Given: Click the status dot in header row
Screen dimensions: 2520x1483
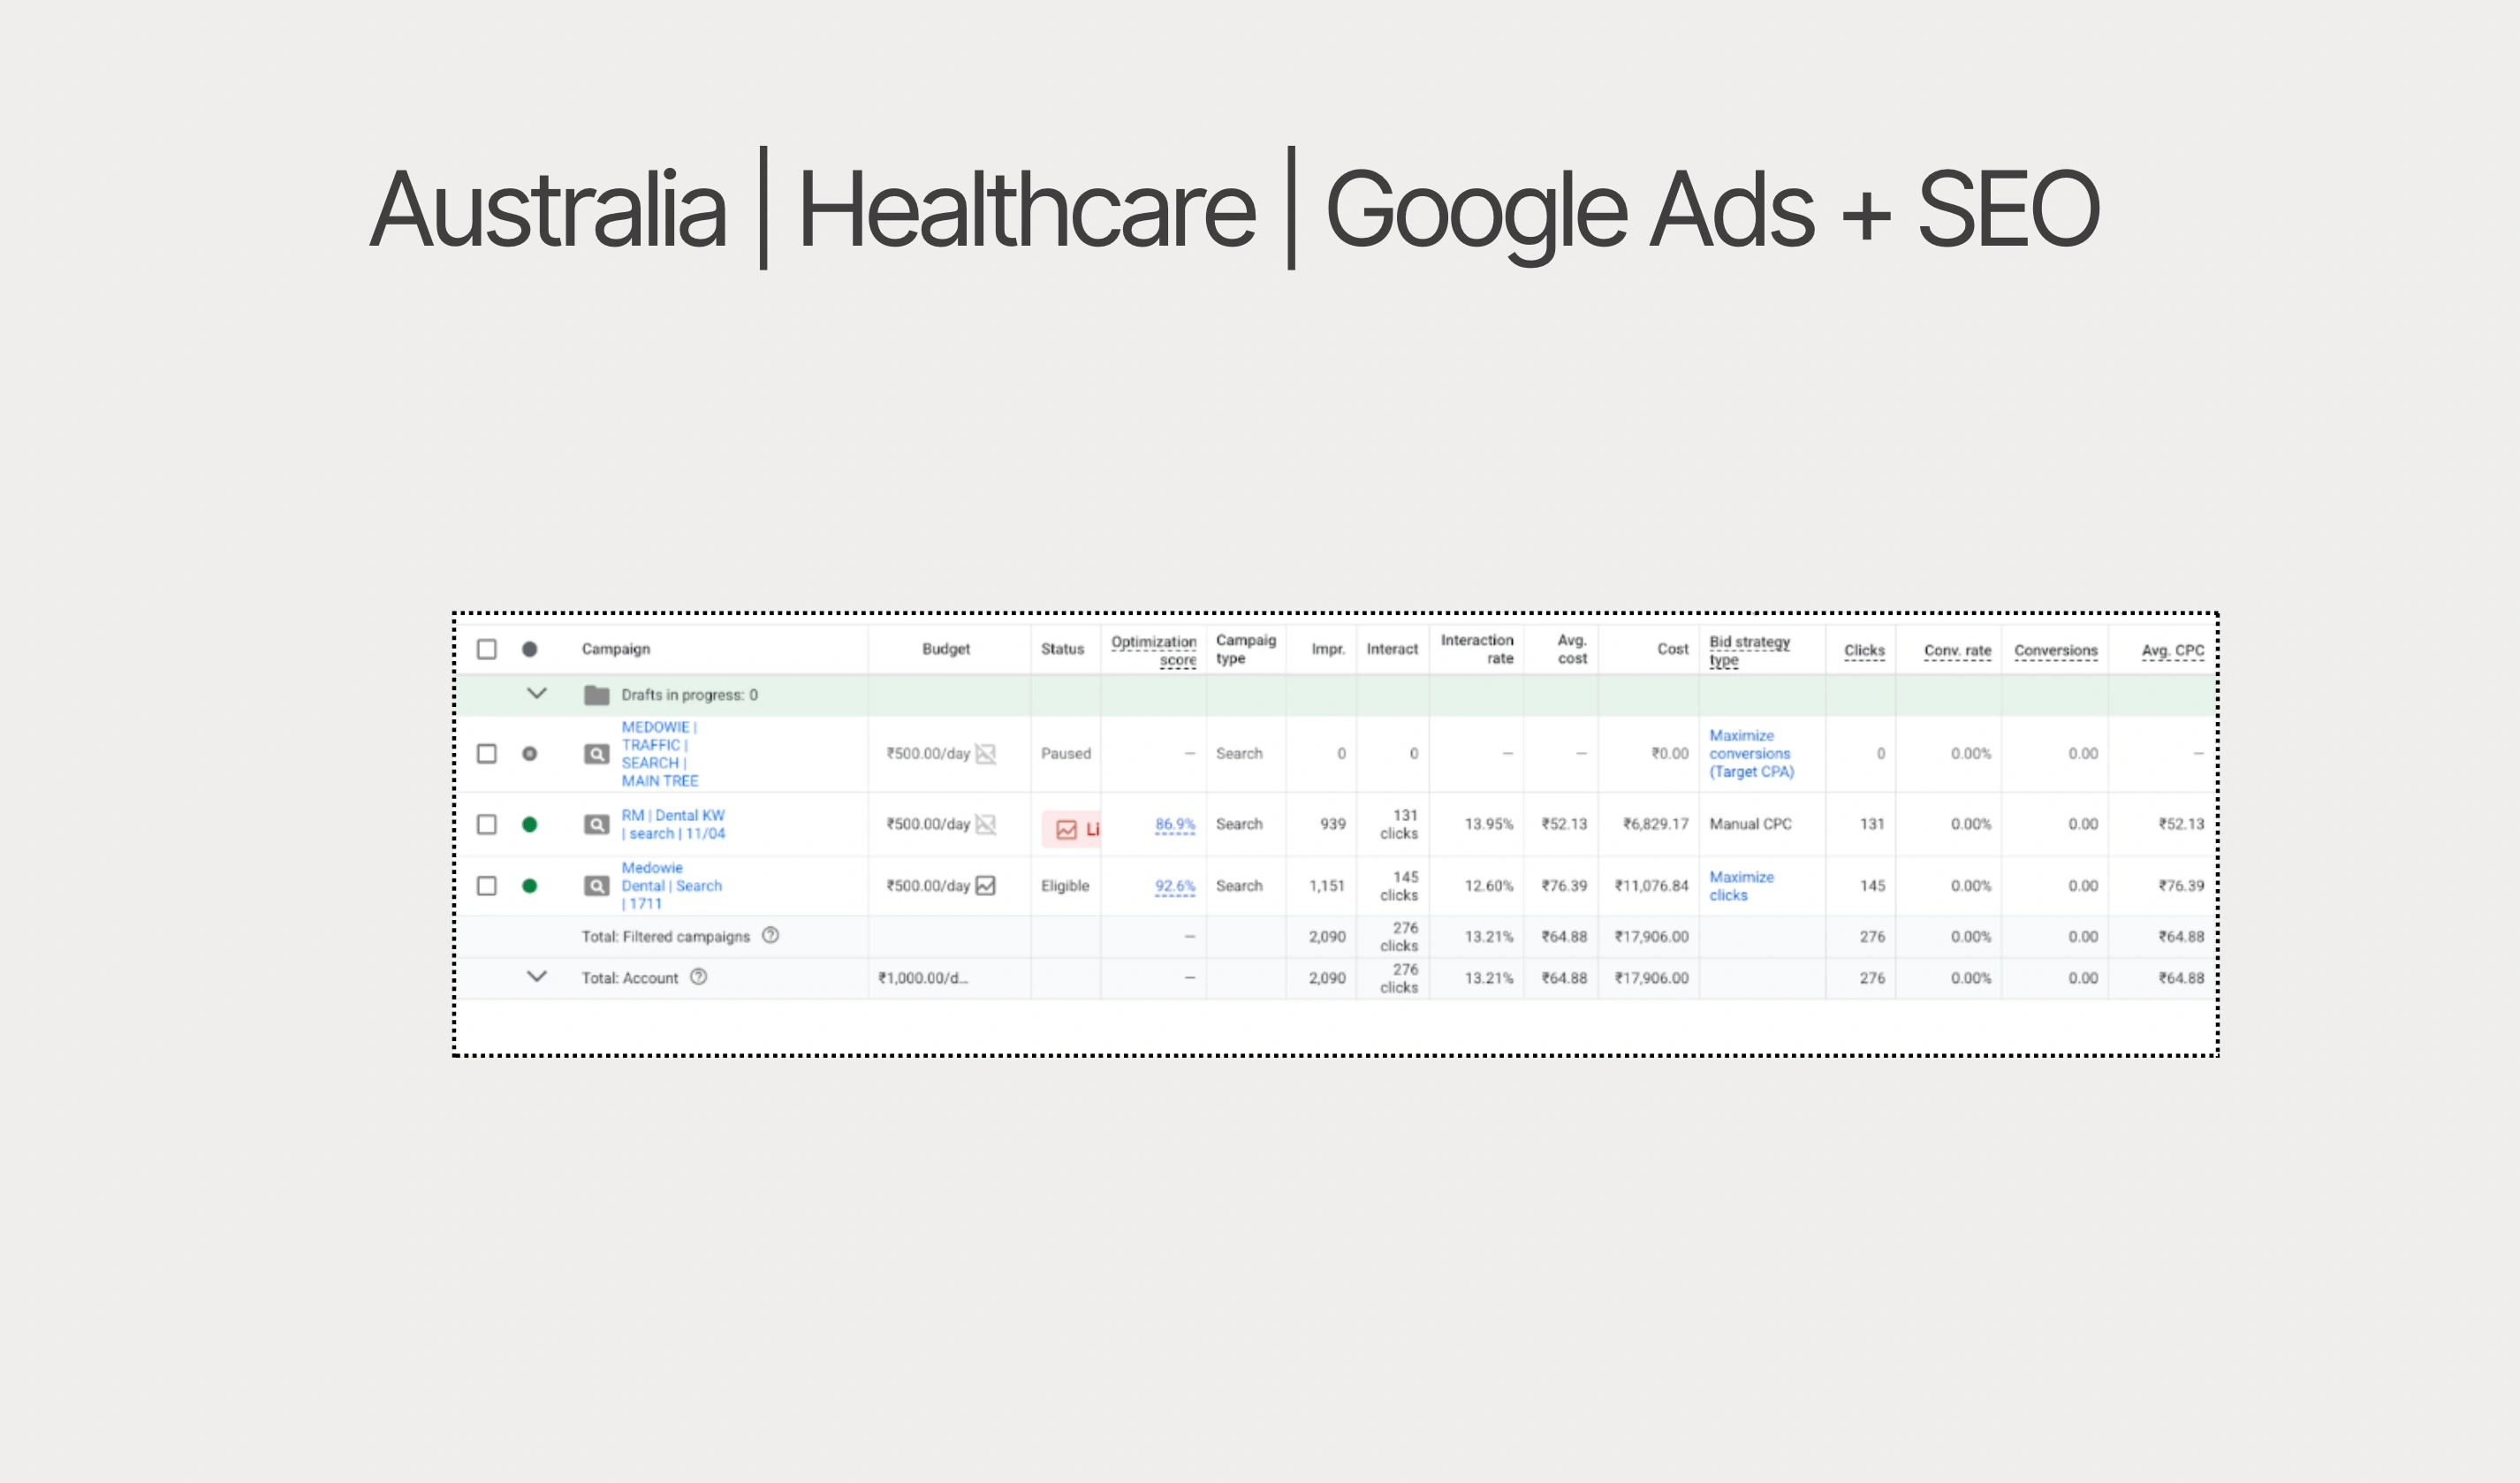Looking at the screenshot, I should point(530,649).
